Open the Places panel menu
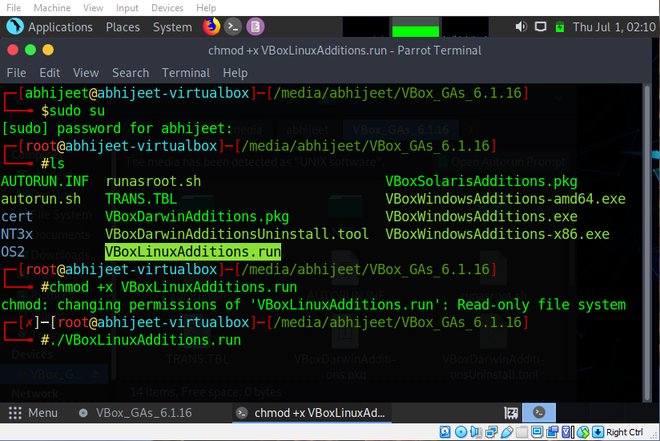 coord(122,27)
